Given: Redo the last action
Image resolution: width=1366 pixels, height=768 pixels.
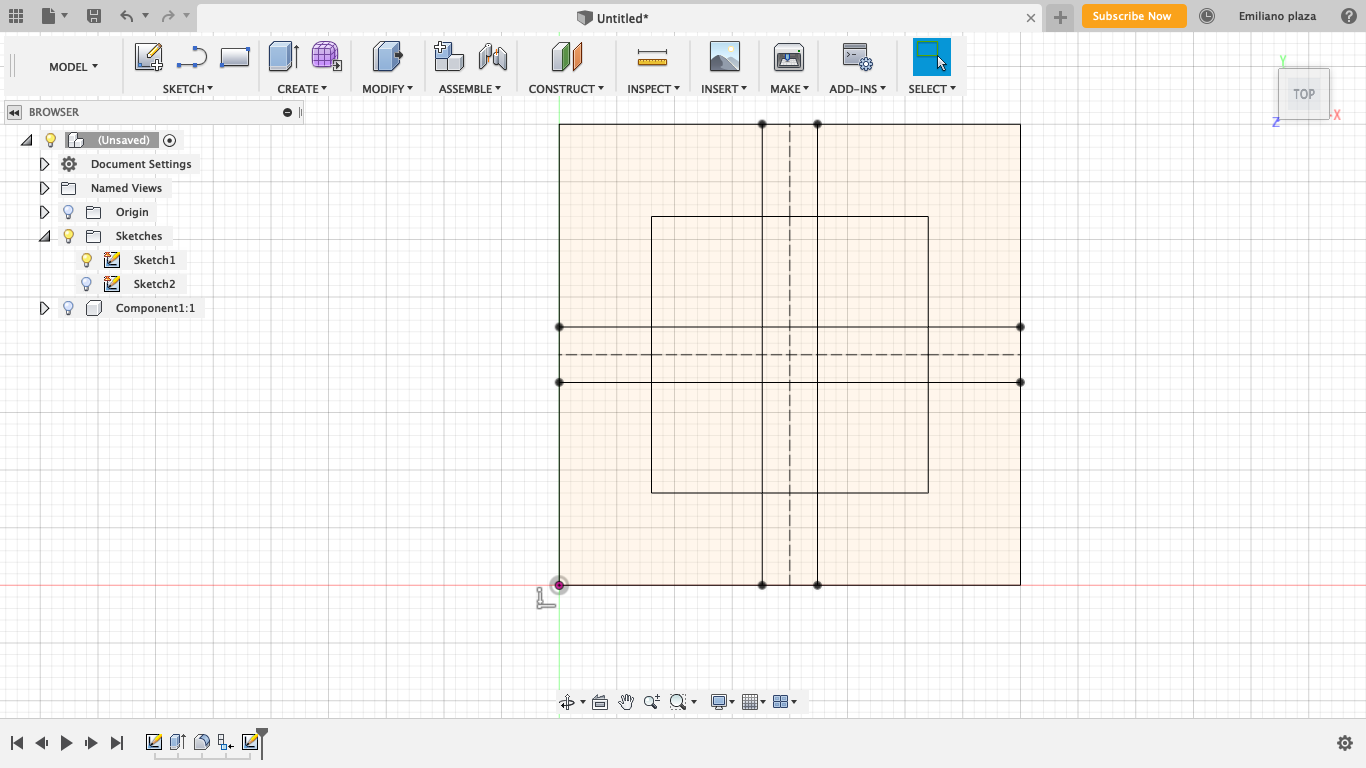Looking at the screenshot, I should pos(168,16).
